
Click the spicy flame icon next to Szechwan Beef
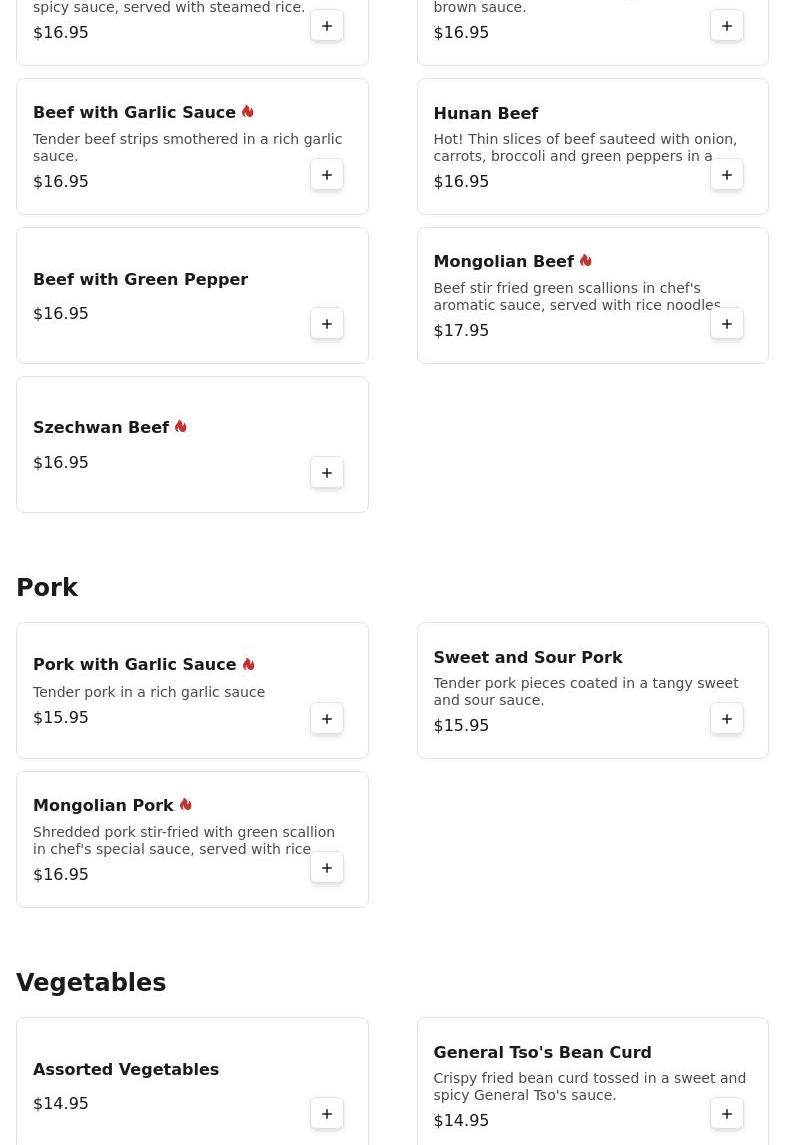click(181, 427)
